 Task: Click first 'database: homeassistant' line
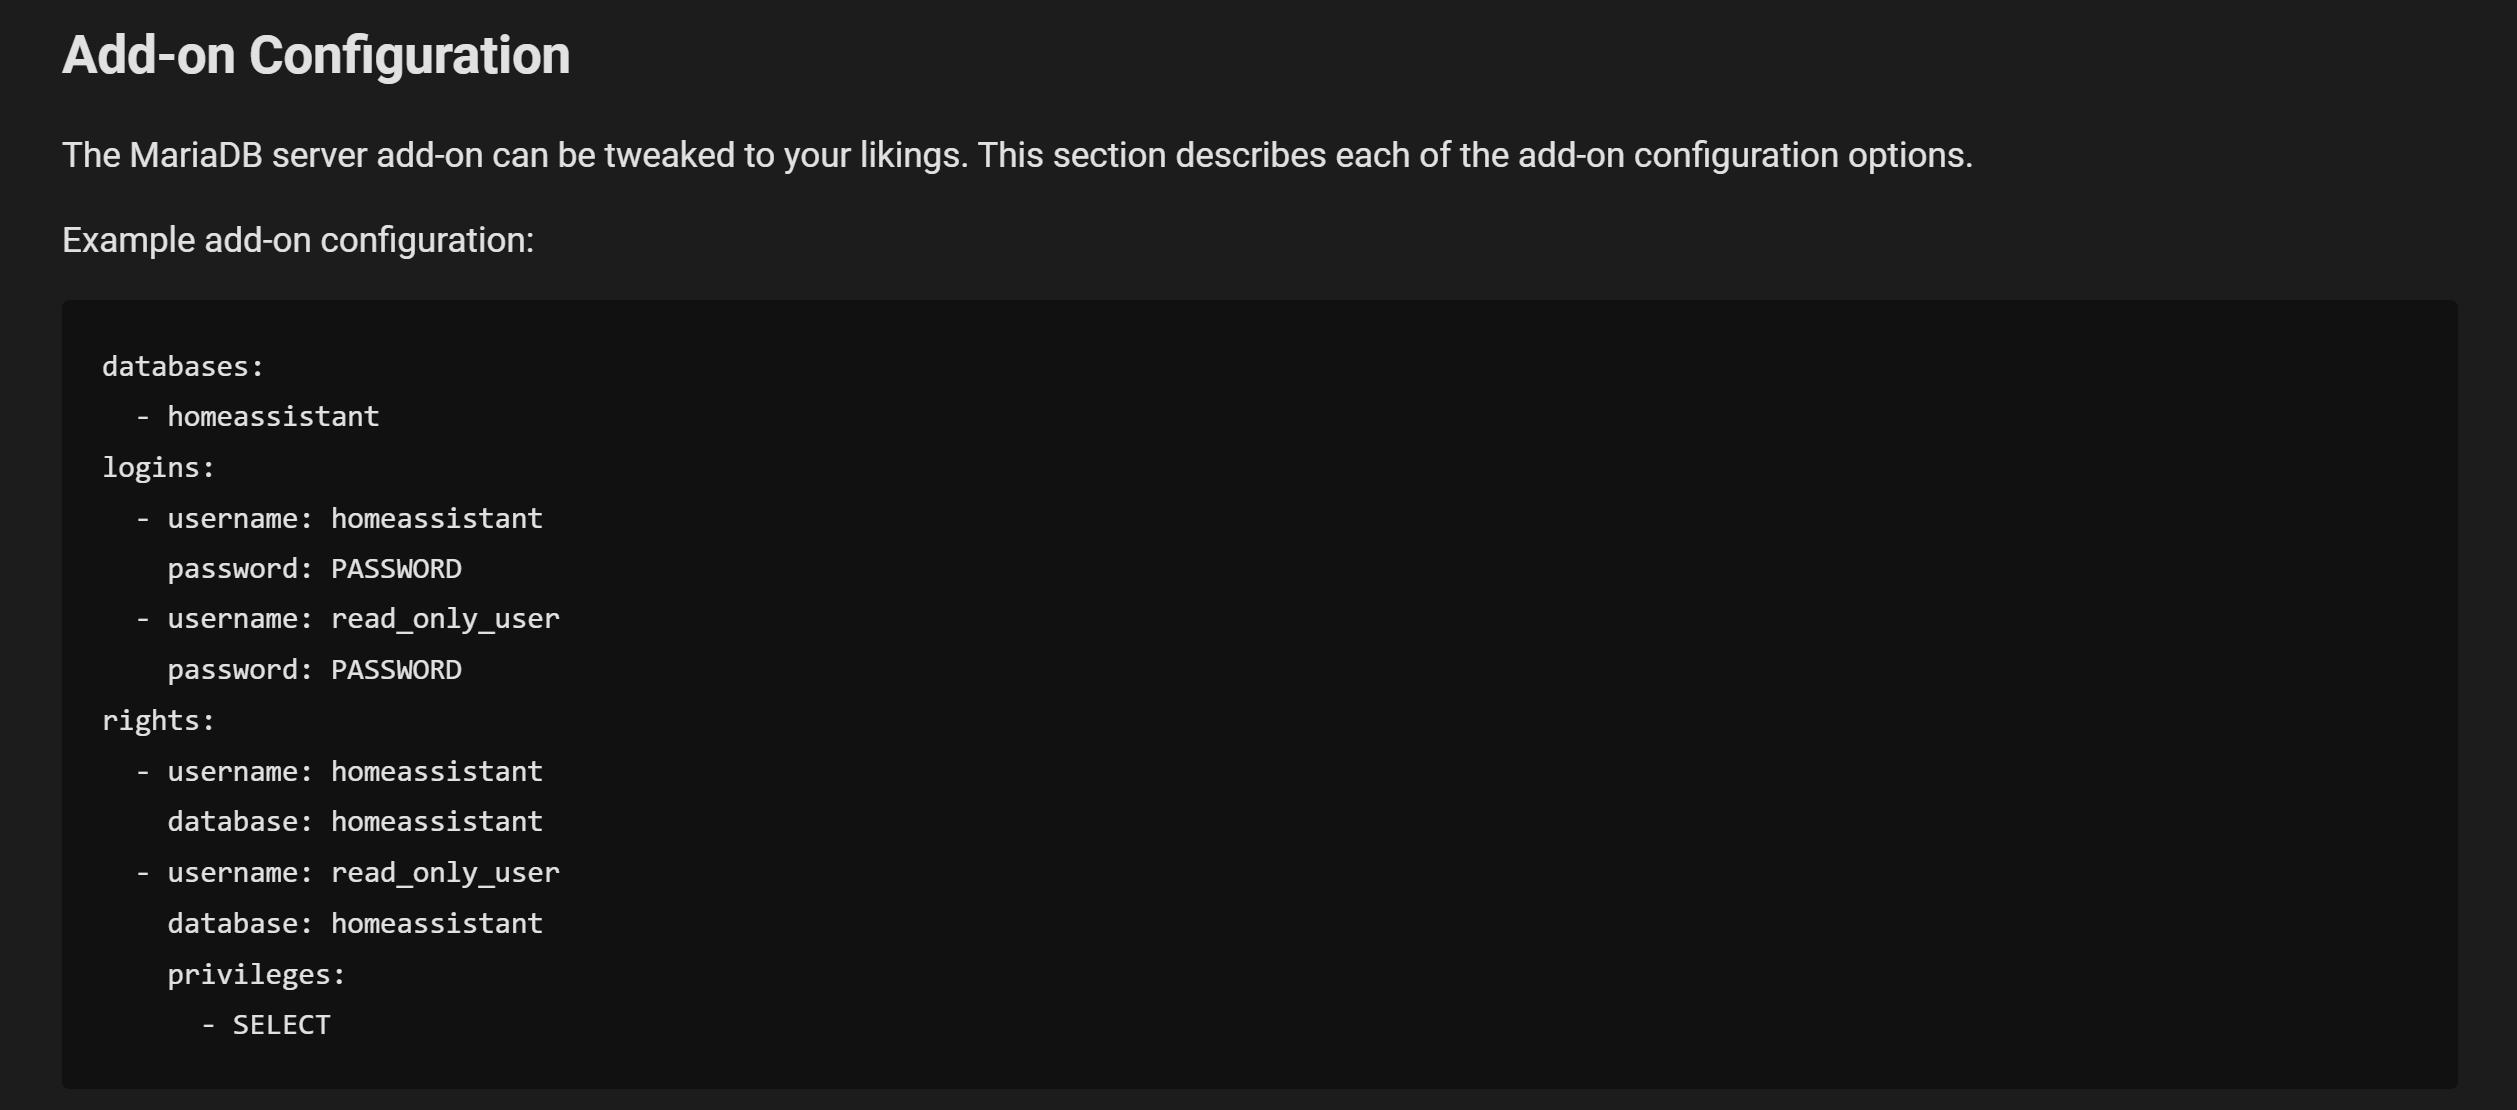click(x=355, y=821)
